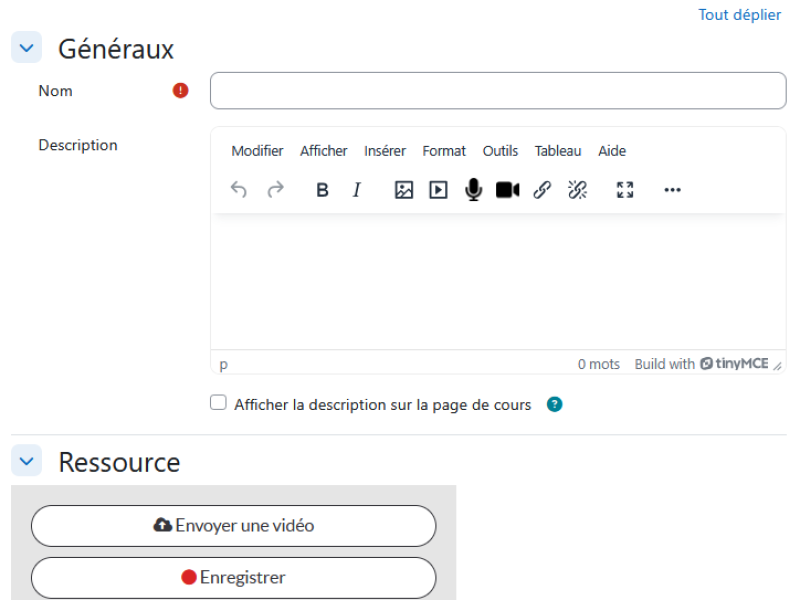Click the editor resize handle icon
The width and height of the screenshot is (800, 600).
tap(778, 365)
